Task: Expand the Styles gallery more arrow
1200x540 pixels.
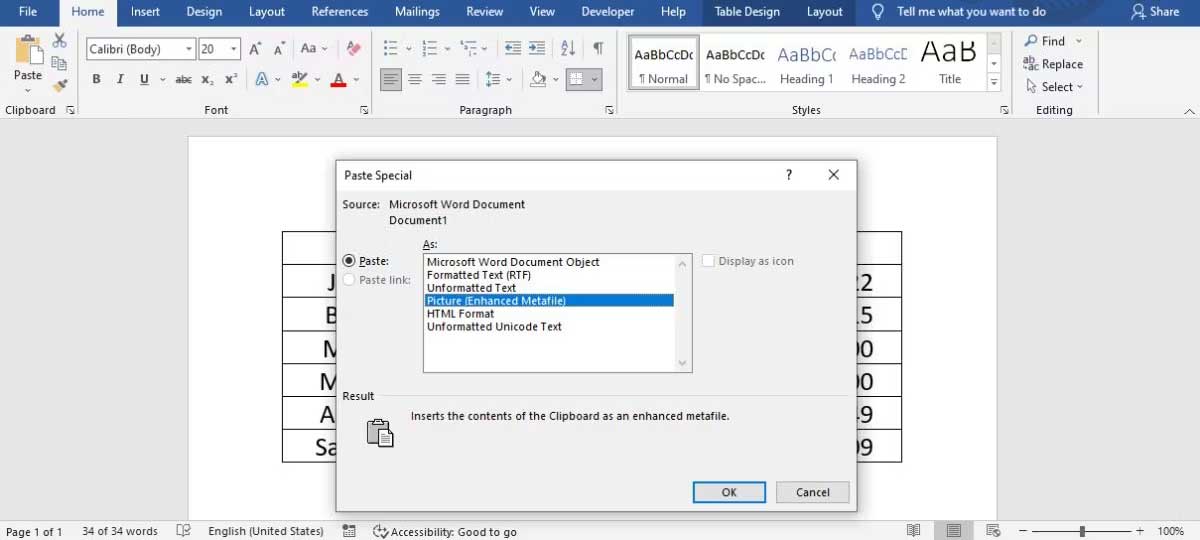Action: pos(994,84)
